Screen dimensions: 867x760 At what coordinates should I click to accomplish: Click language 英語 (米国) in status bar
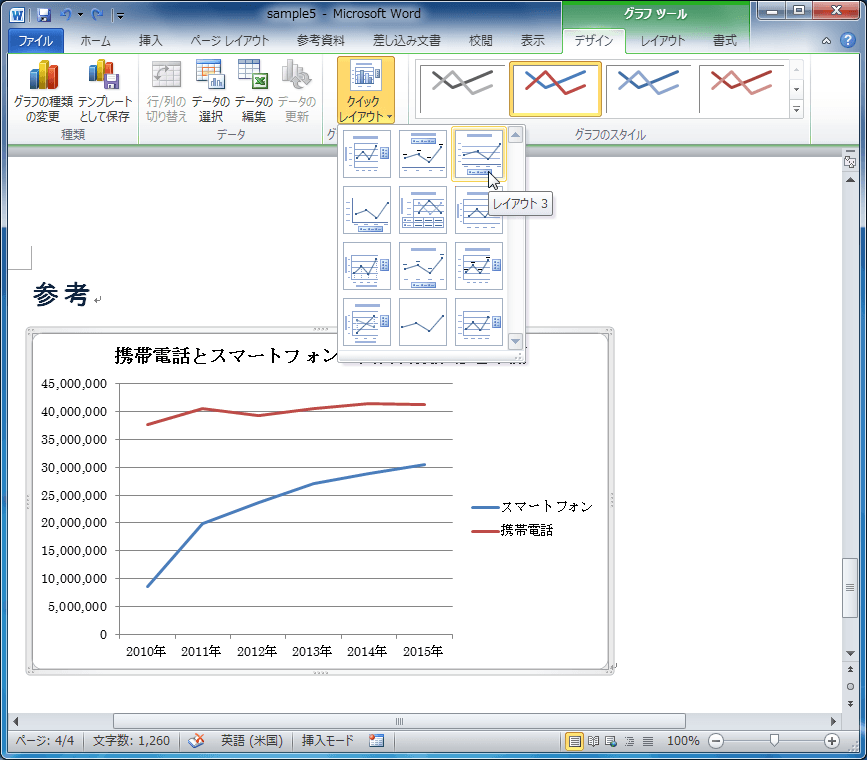(x=252, y=741)
